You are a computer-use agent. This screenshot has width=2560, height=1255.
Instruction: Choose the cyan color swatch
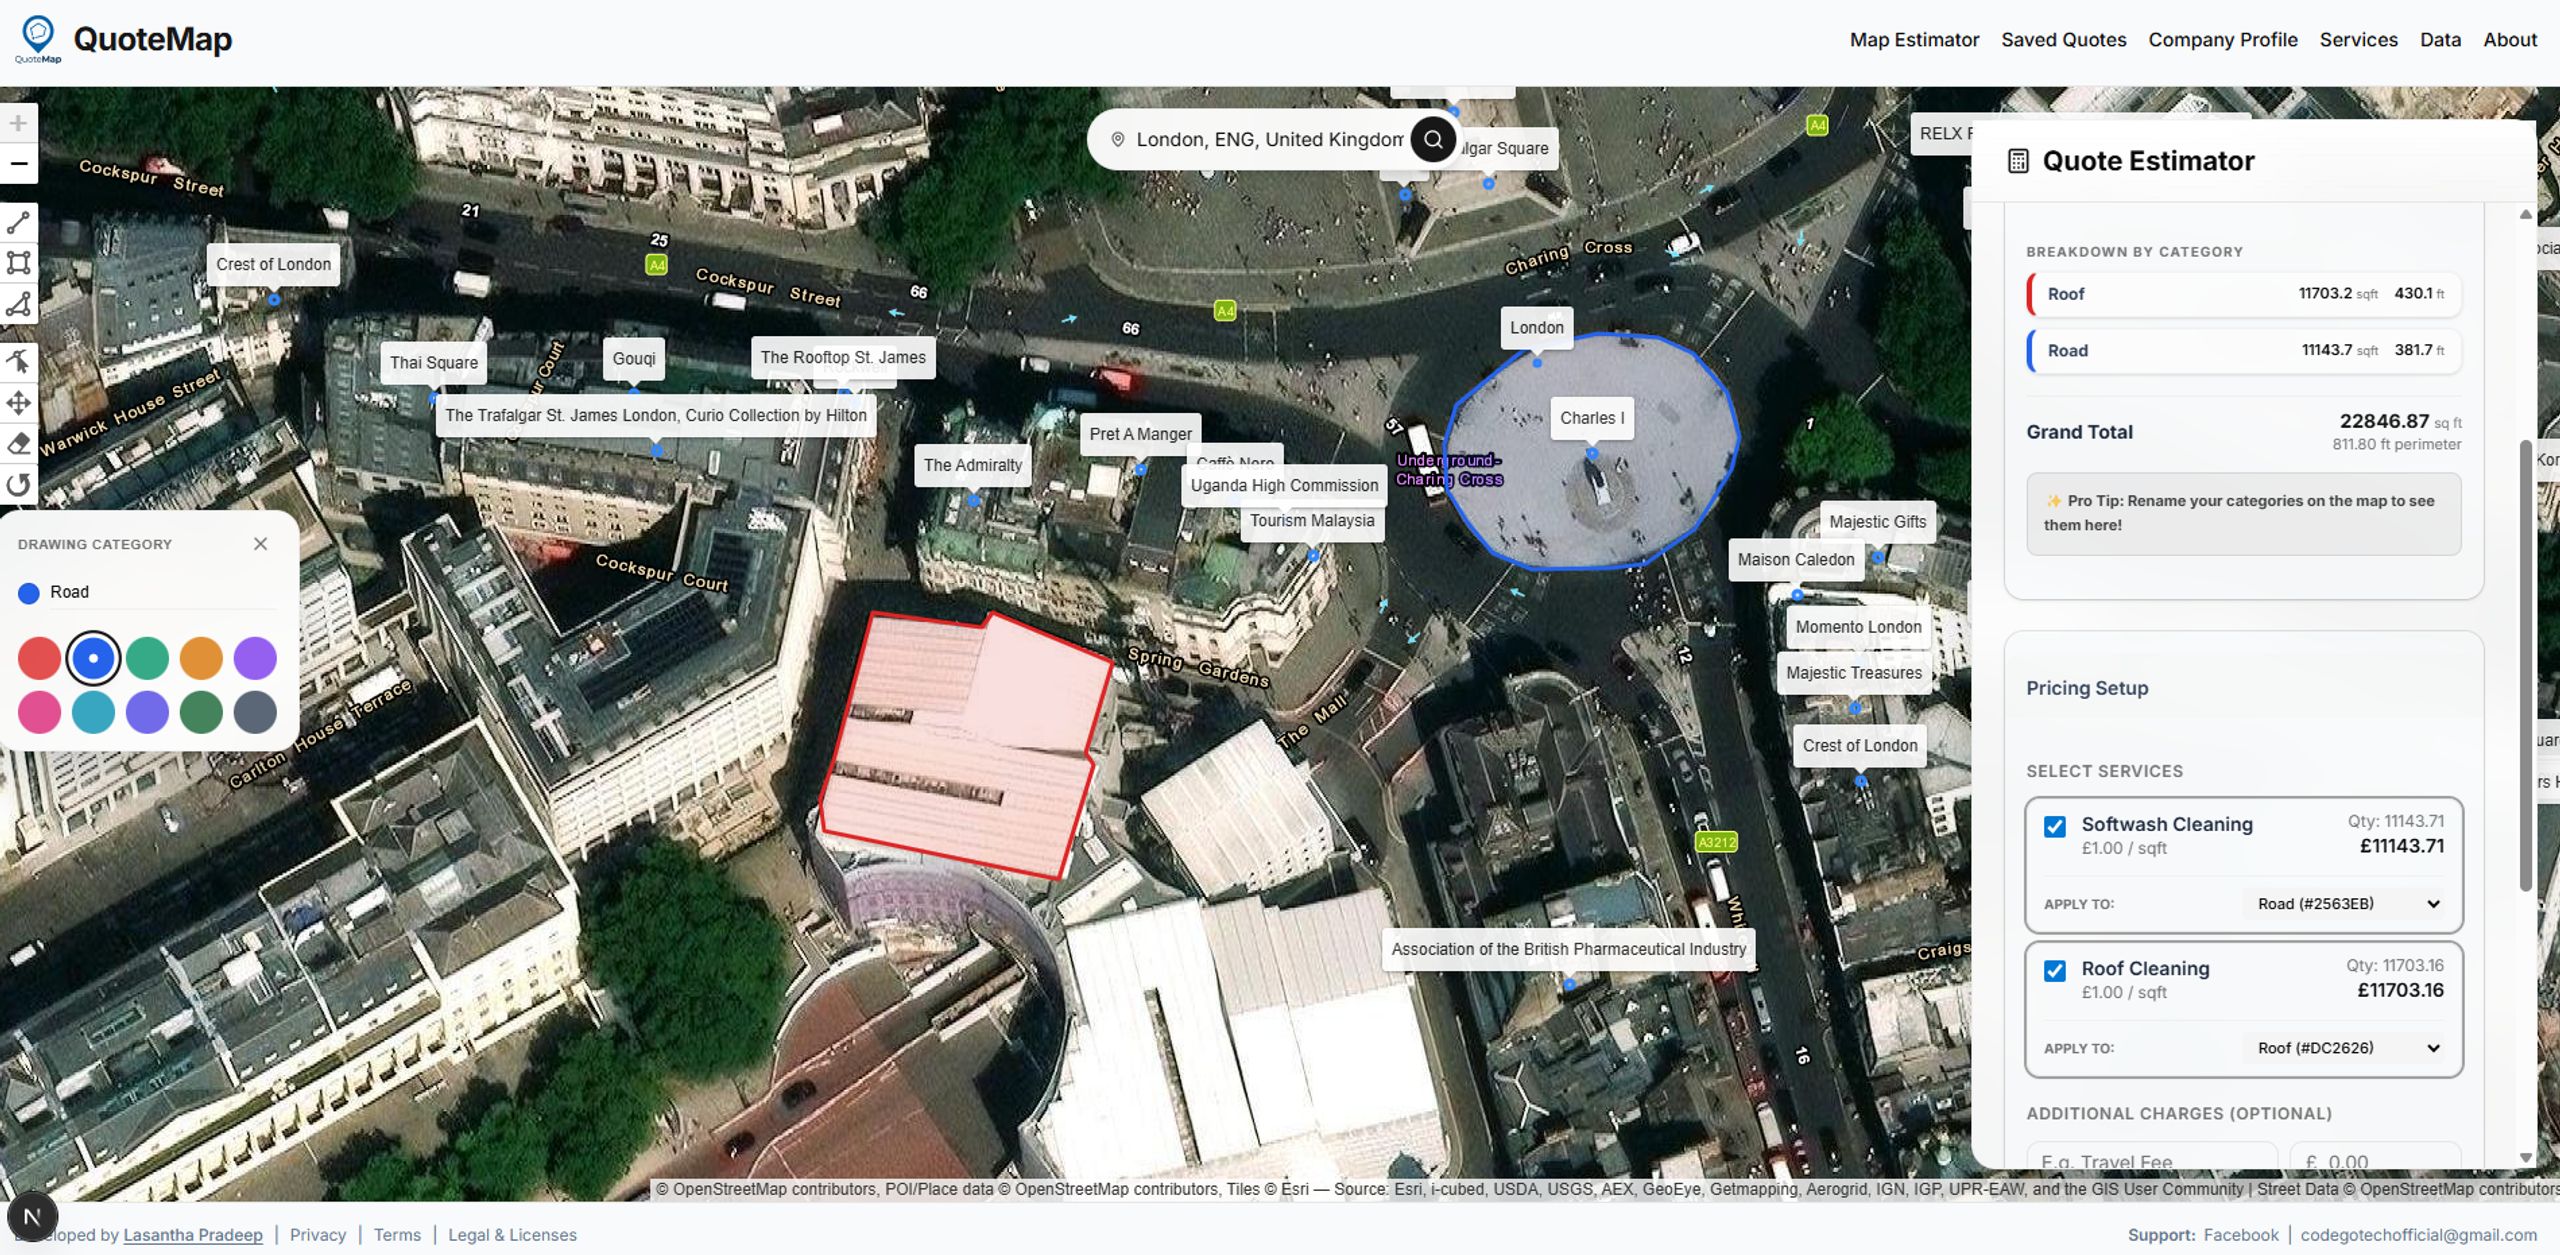click(x=93, y=712)
